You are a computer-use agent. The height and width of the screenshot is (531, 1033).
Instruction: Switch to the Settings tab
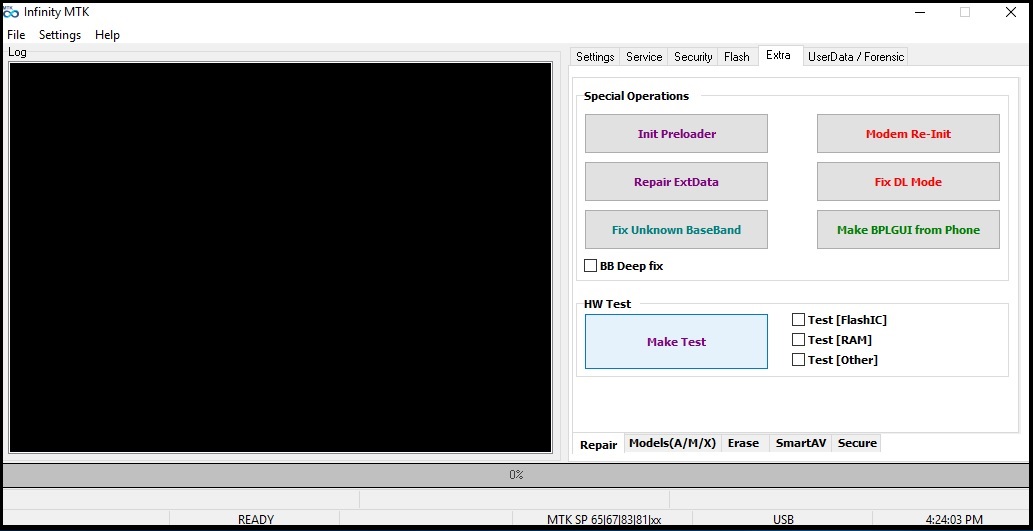tap(595, 57)
